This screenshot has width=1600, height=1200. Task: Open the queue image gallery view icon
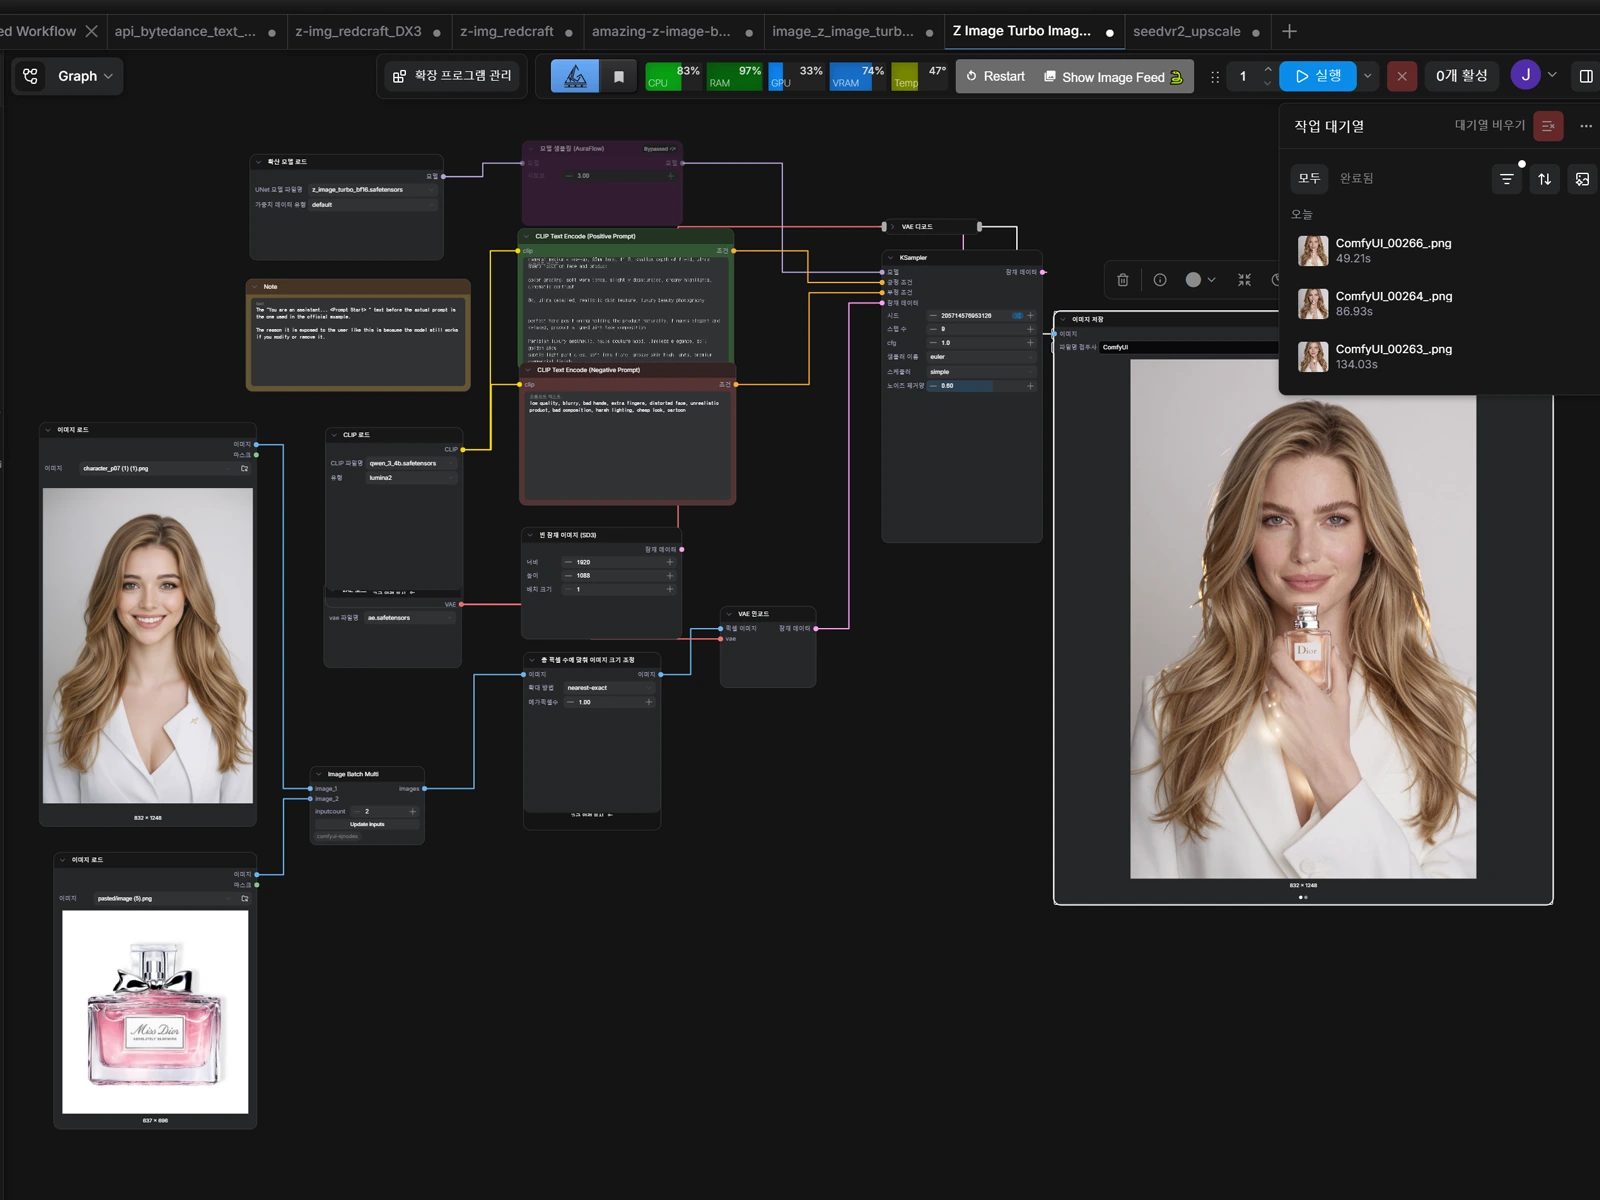coord(1582,179)
